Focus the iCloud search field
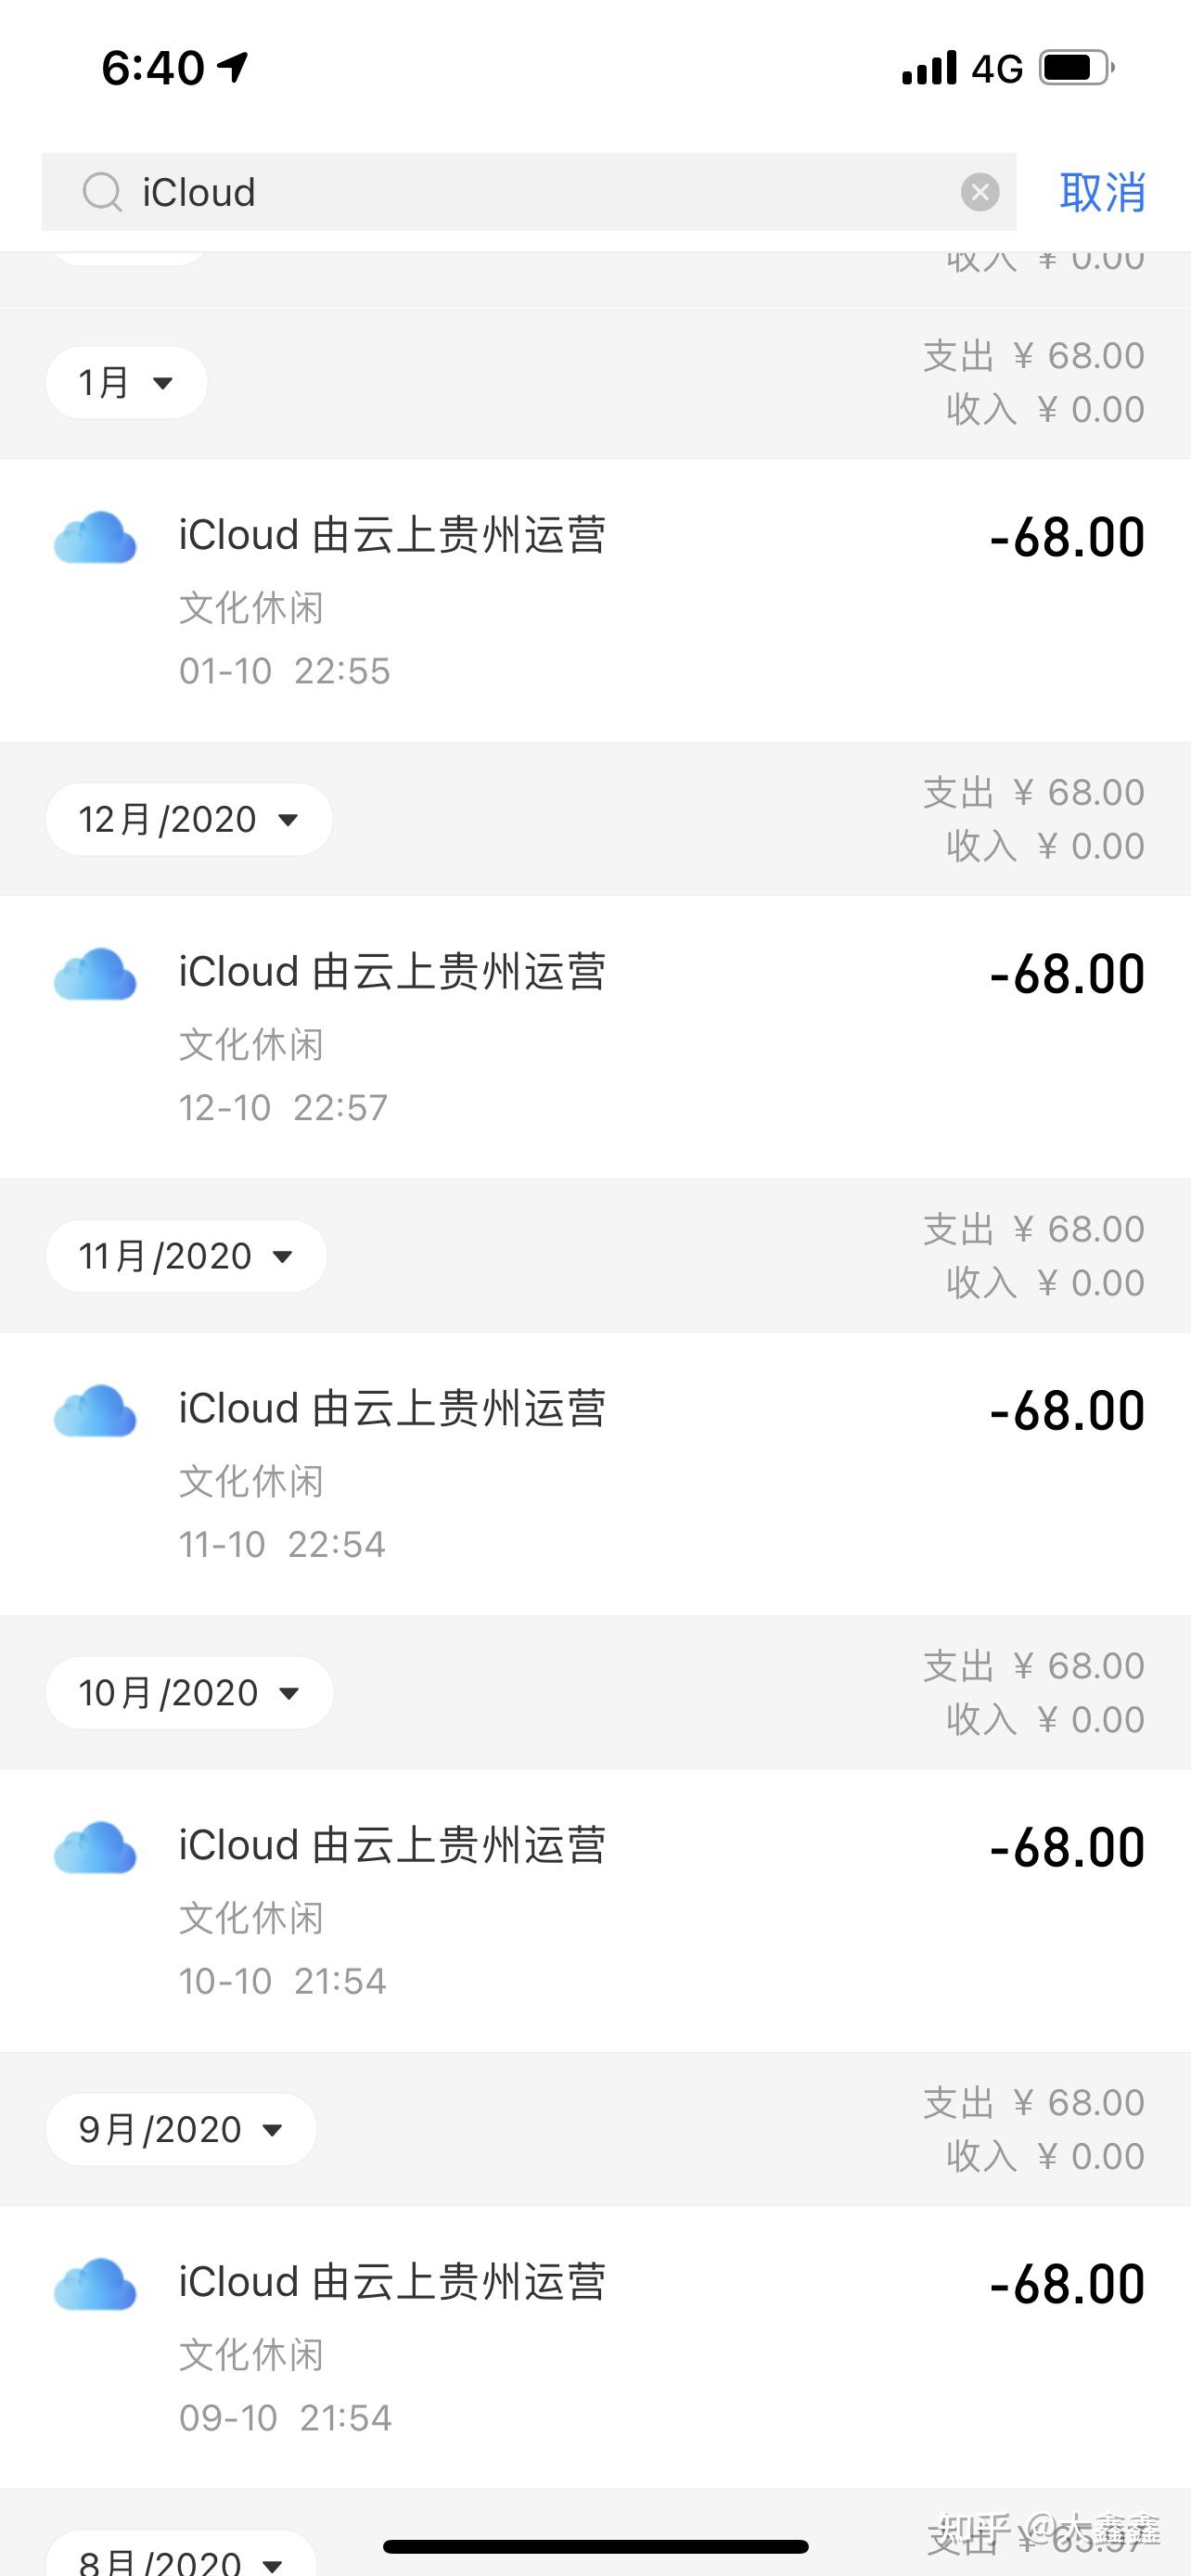This screenshot has width=1191, height=2576. coord(529,192)
